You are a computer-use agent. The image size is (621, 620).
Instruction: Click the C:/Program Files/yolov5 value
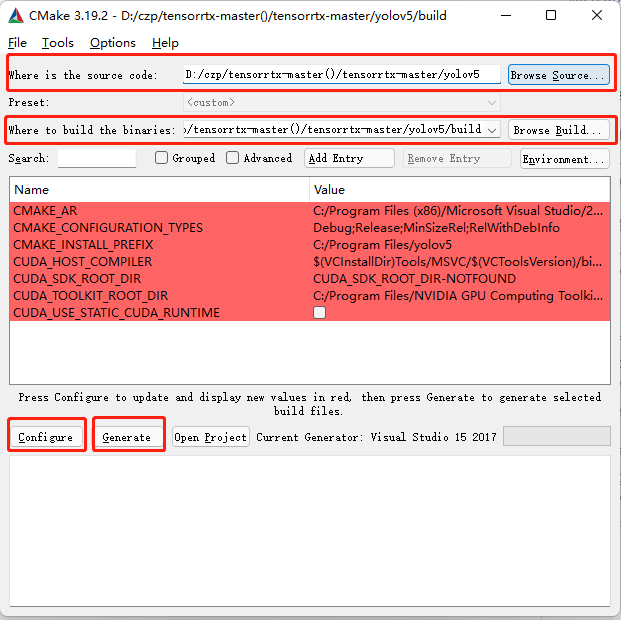click(x=382, y=245)
